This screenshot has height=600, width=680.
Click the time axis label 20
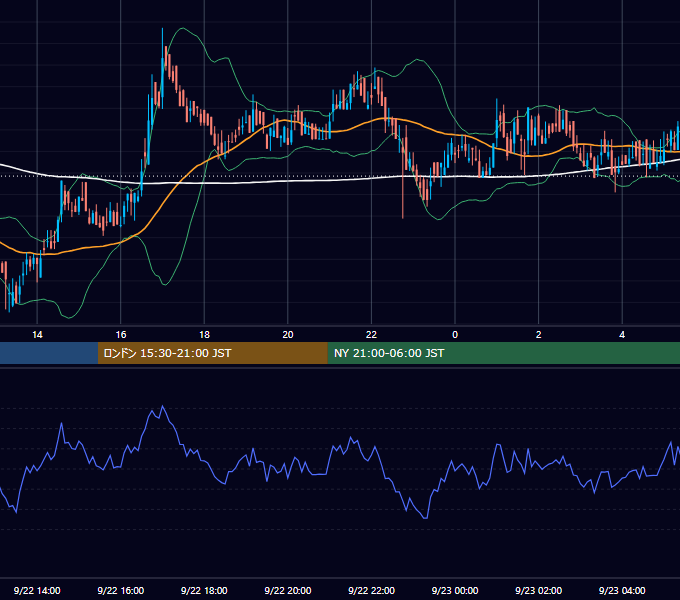tap(288, 335)
